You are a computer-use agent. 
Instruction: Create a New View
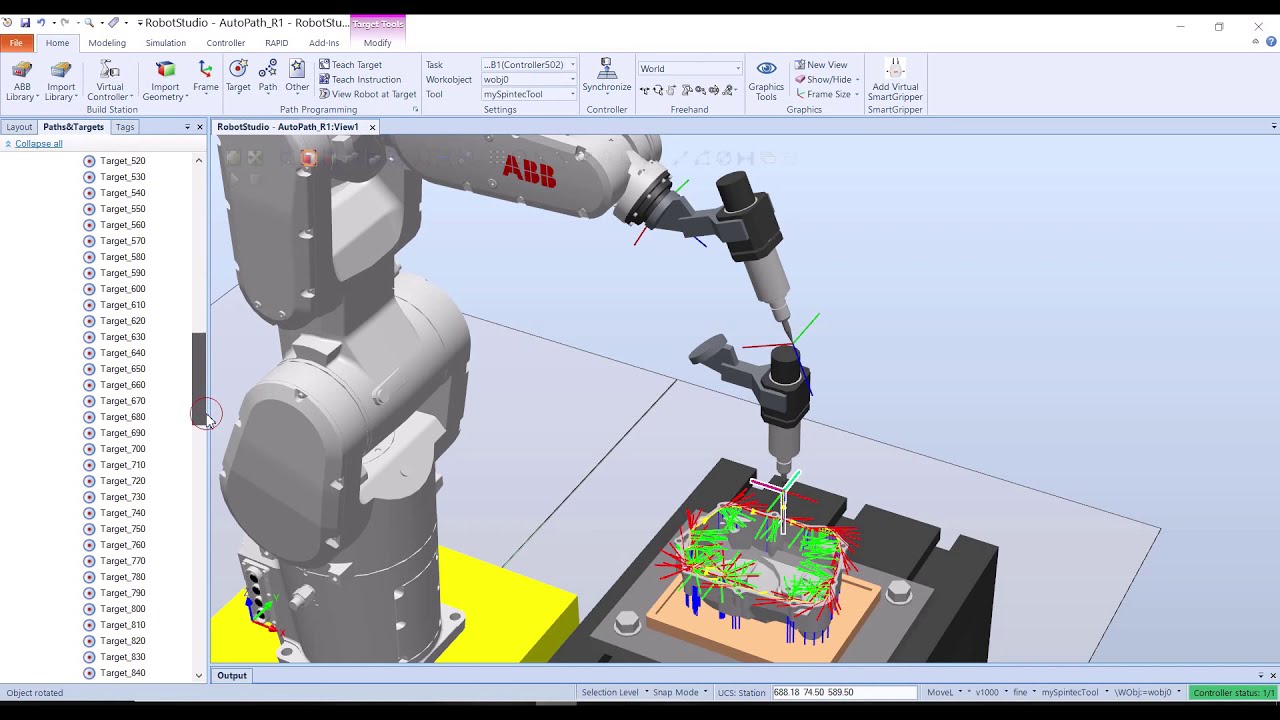[820, 65]
